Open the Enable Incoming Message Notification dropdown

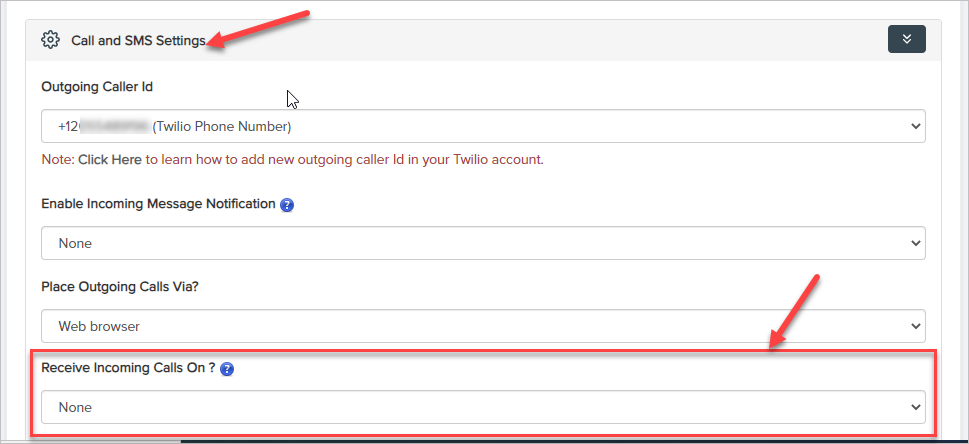click(x=483, y=243)
